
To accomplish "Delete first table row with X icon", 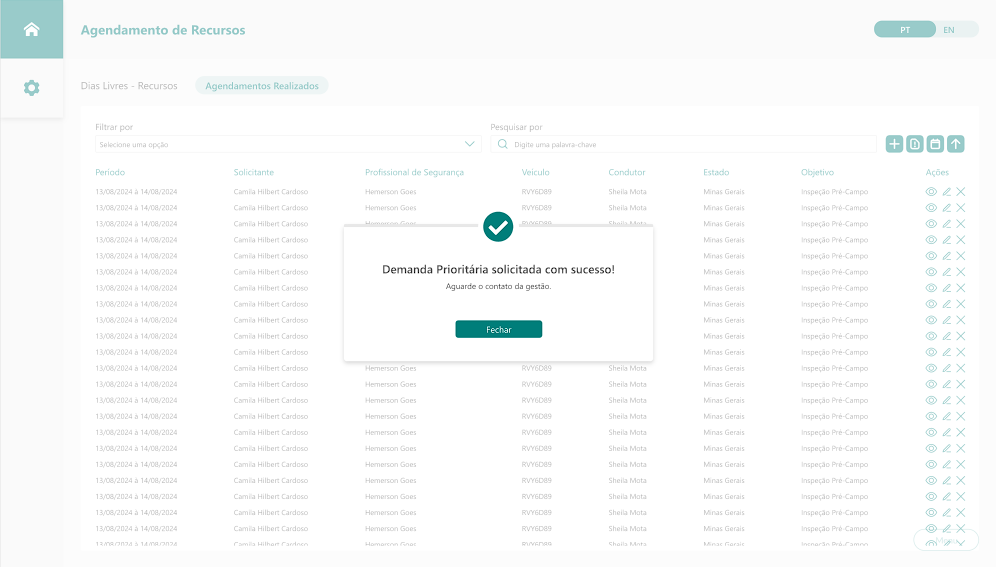I will pos(961,192).
